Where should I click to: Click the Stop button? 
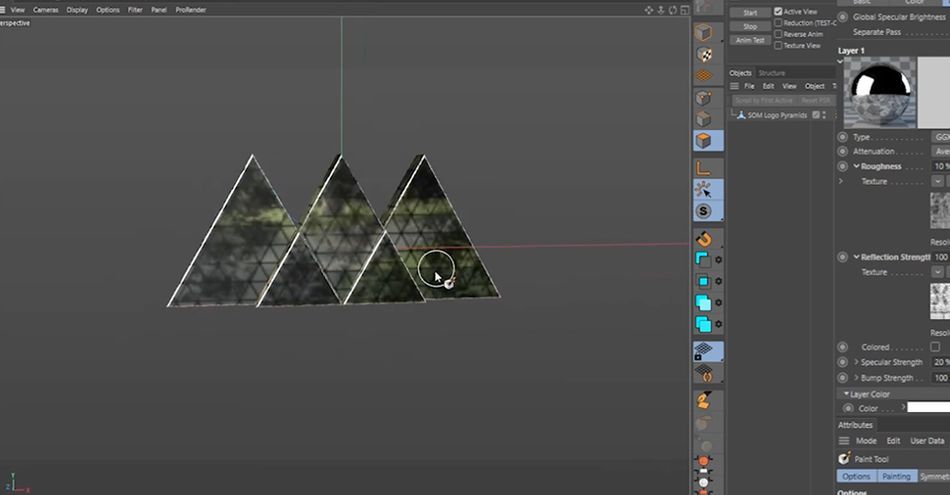750,27
